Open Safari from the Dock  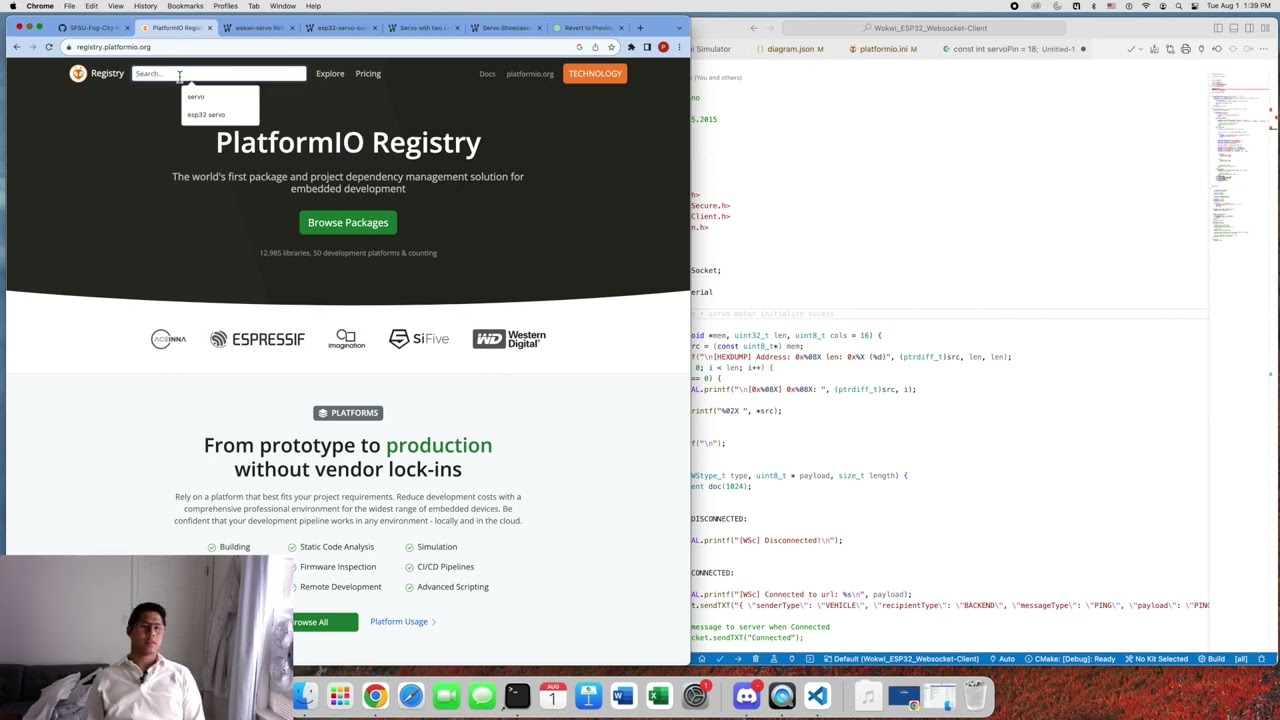coord(411,696)
